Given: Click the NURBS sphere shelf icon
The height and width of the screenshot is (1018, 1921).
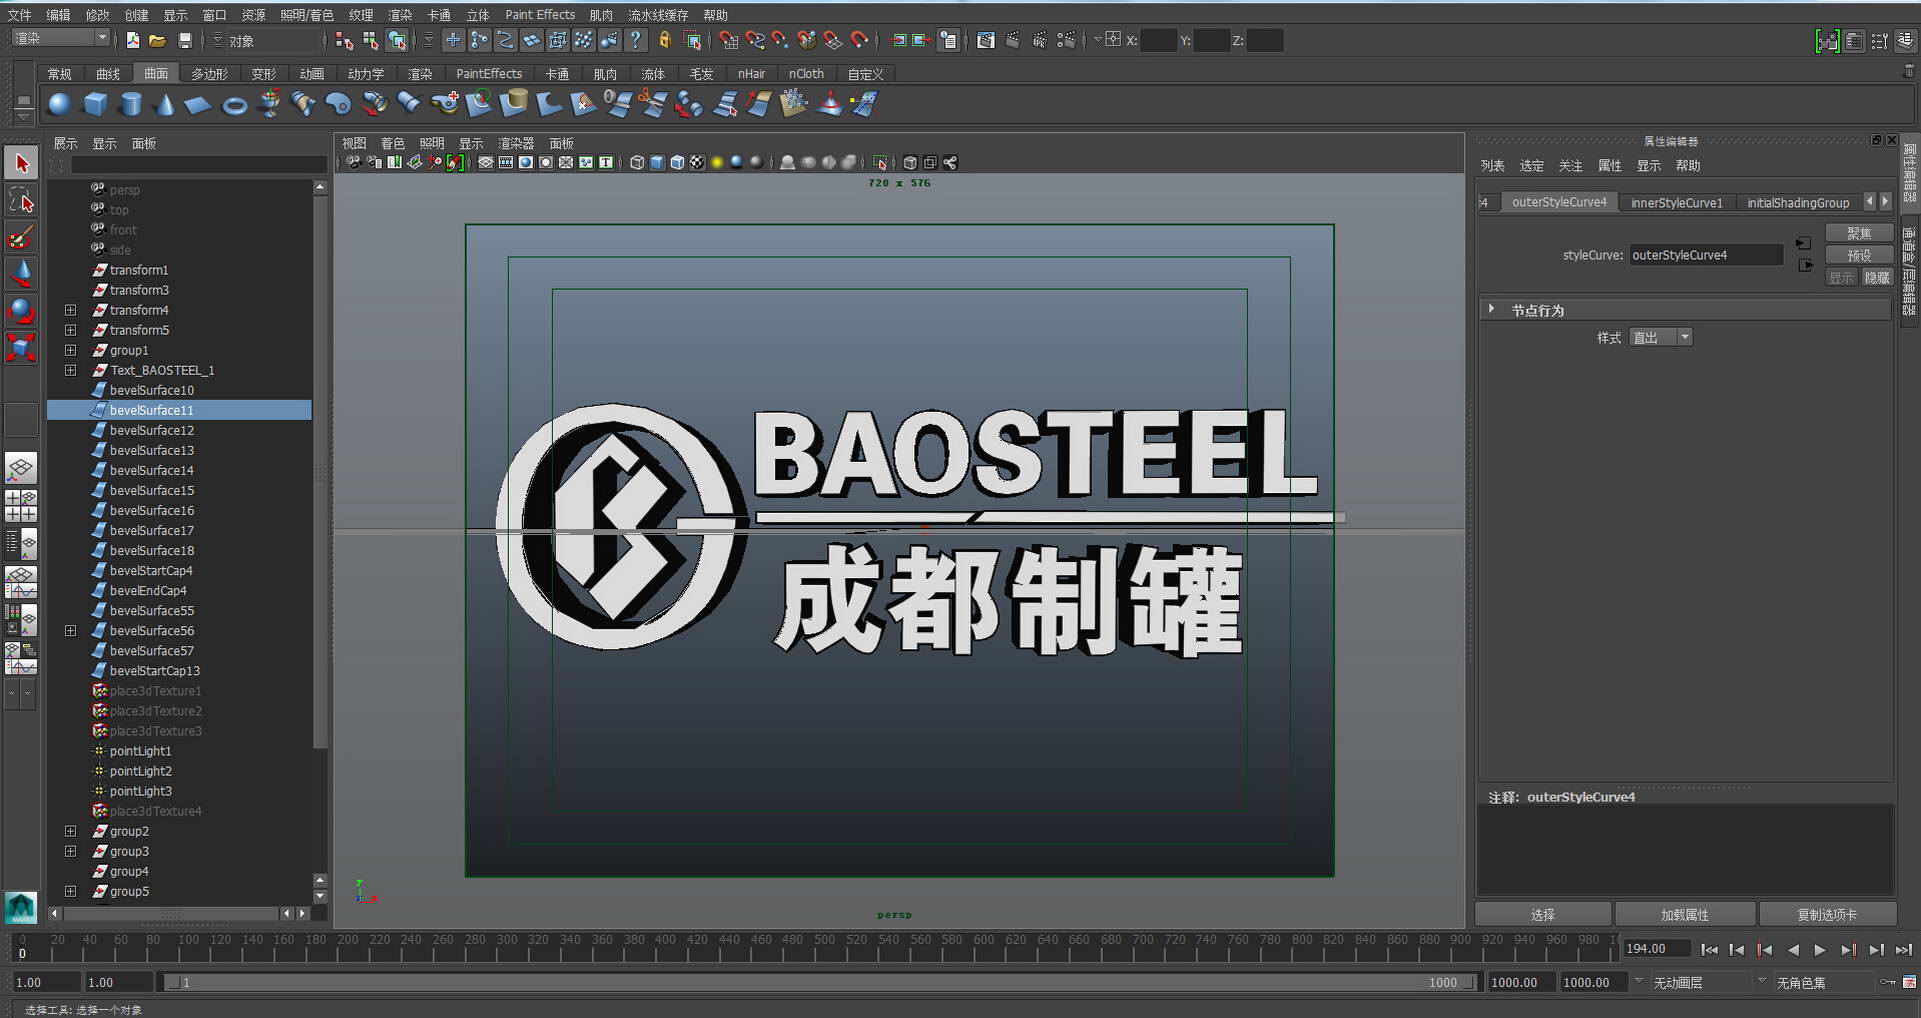Looking at the screenshot, I should pyautogui.click(x=60, y=104).
